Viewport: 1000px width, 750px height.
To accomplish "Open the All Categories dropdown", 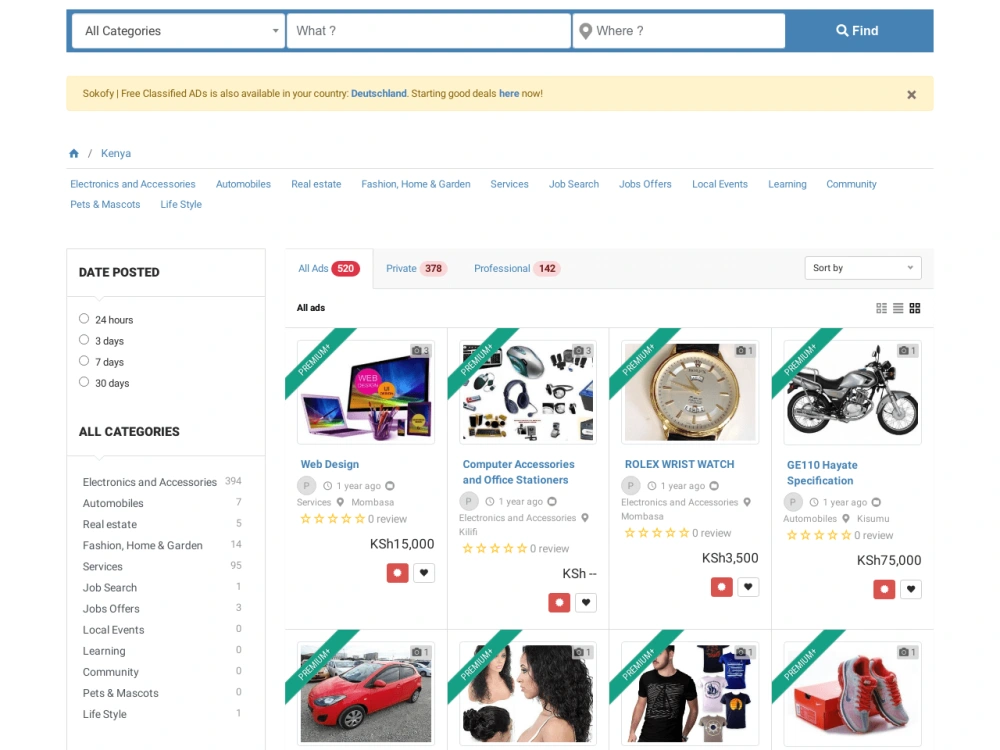I will (x=178, y=31).
